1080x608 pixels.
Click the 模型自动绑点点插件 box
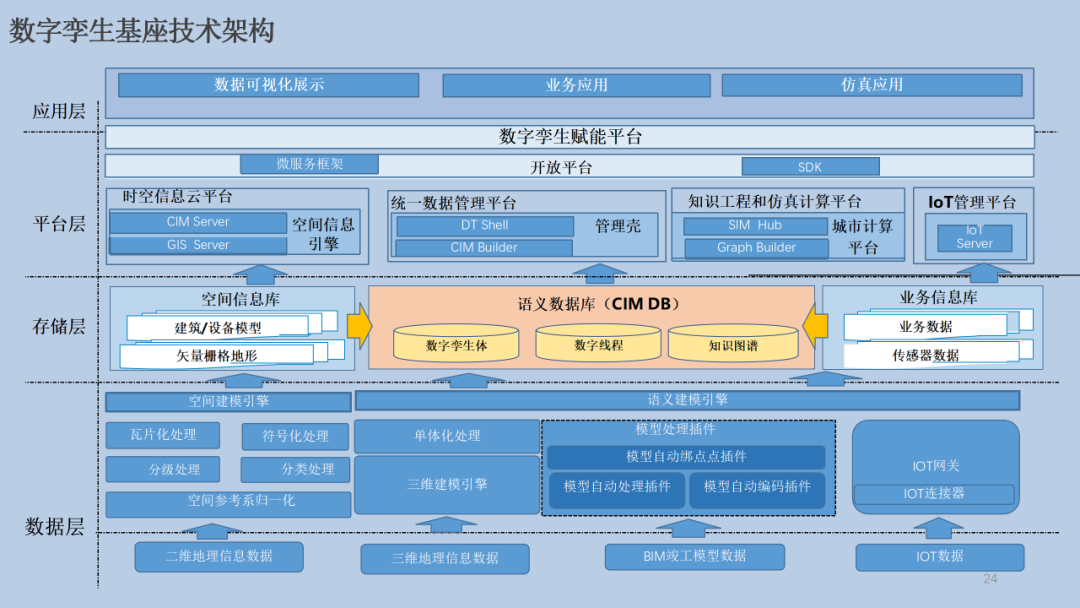point(686,457)
